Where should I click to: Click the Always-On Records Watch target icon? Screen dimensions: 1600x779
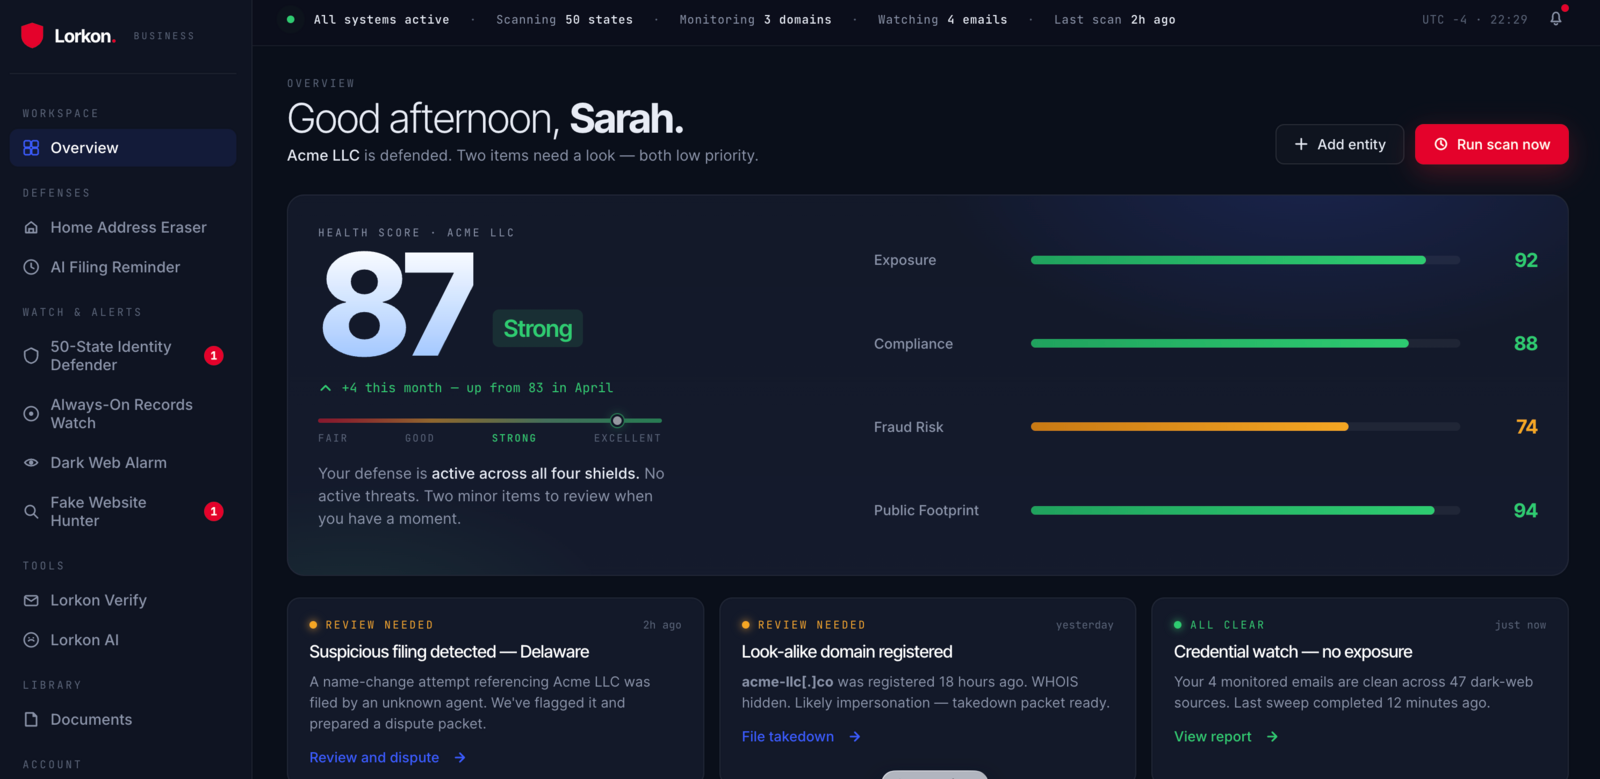tap(31, 414)
